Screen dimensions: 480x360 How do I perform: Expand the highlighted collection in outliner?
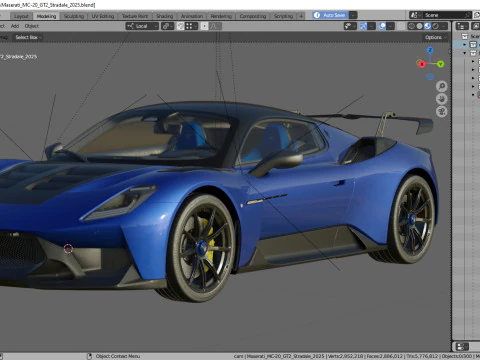point(465,45)
